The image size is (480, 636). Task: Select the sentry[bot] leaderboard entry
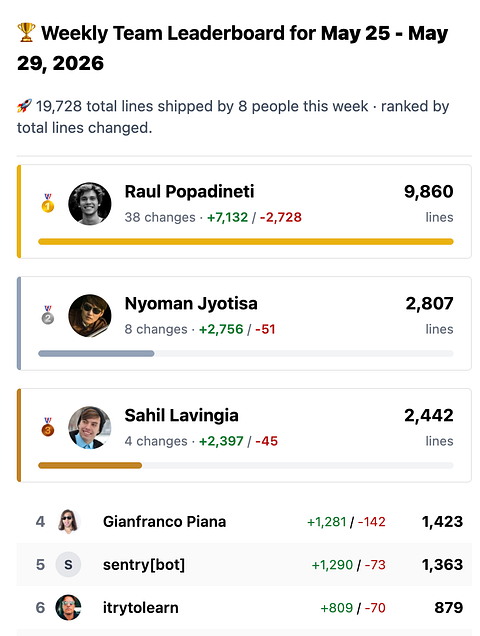[244, 565]
